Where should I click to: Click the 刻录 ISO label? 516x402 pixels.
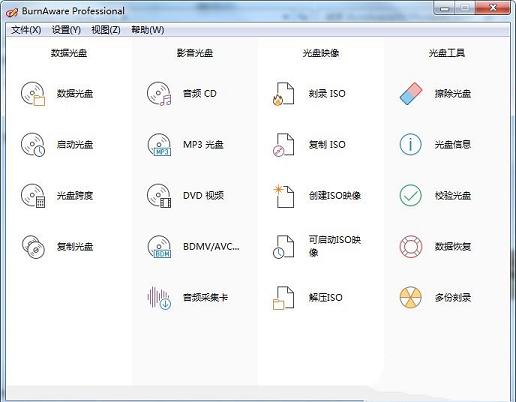(327, 94)
